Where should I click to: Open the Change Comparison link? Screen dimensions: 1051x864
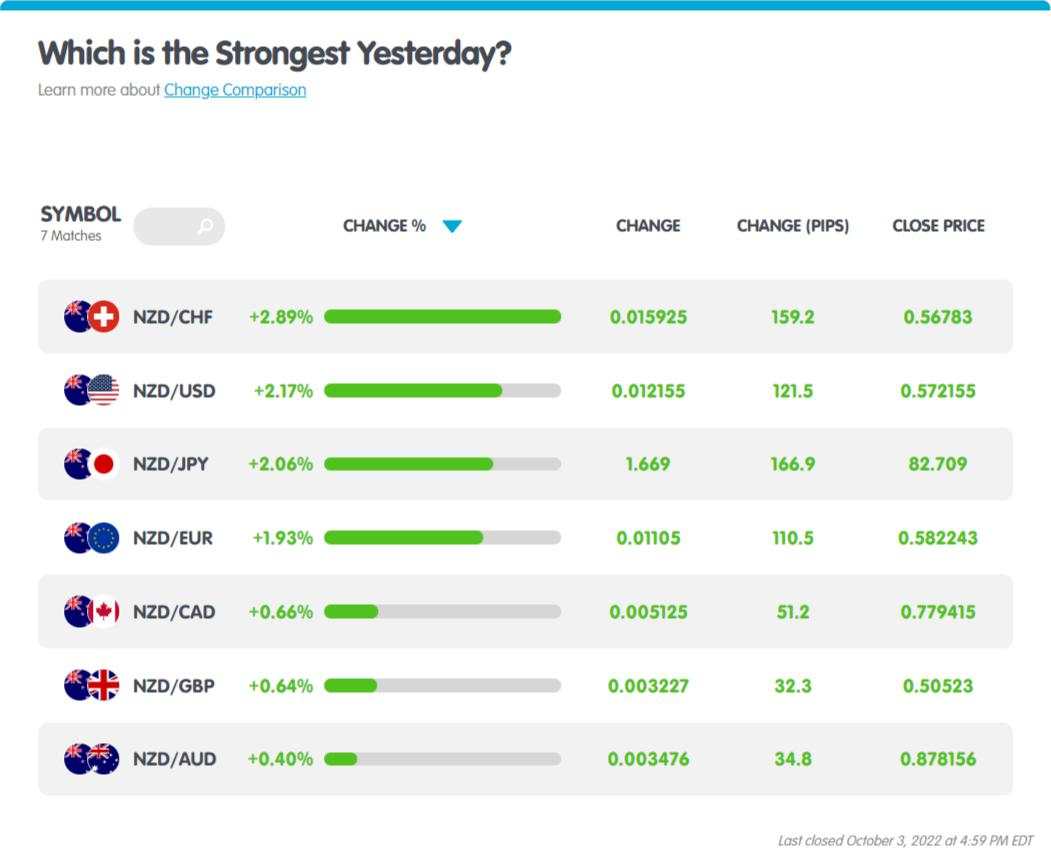235,90
